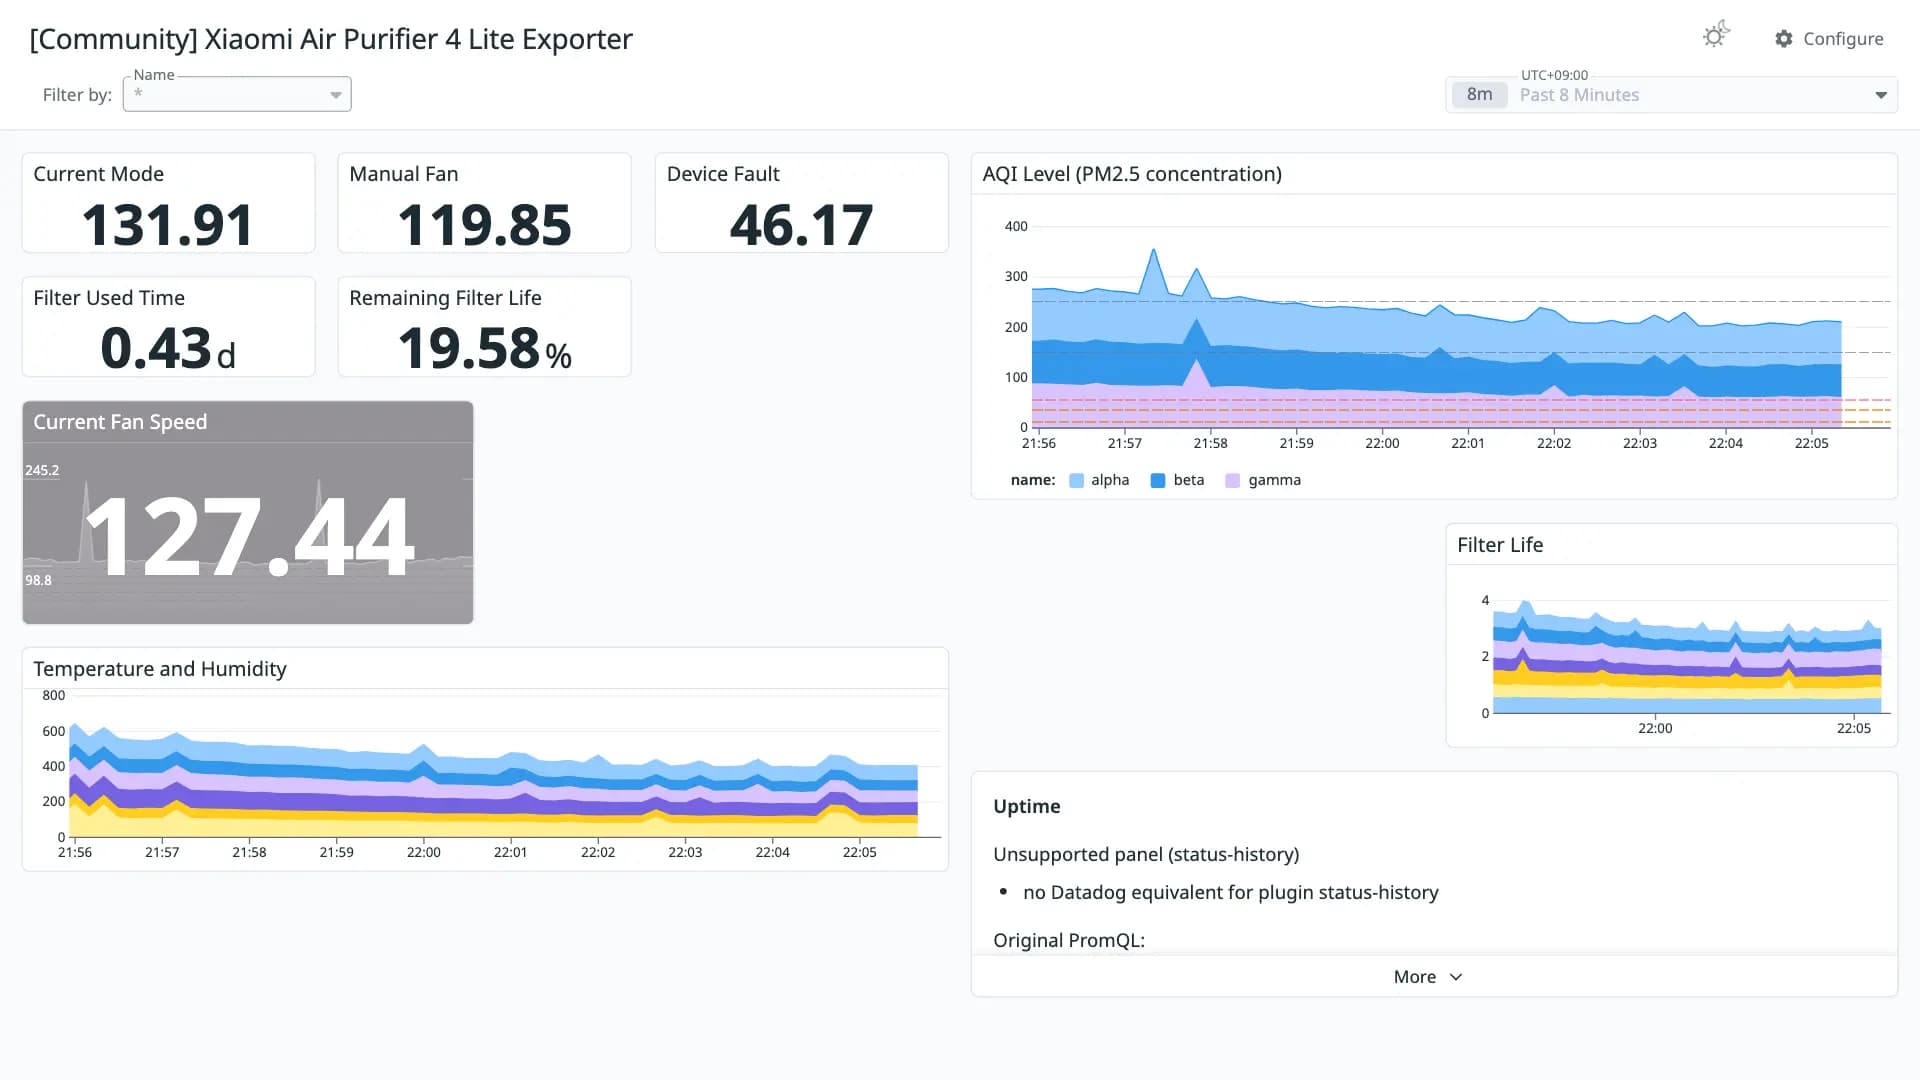Click the Unsupported panel (status-history) text
Image resolution: width=1920 pixels, height=1080 pixels.
pos(1146,855)
